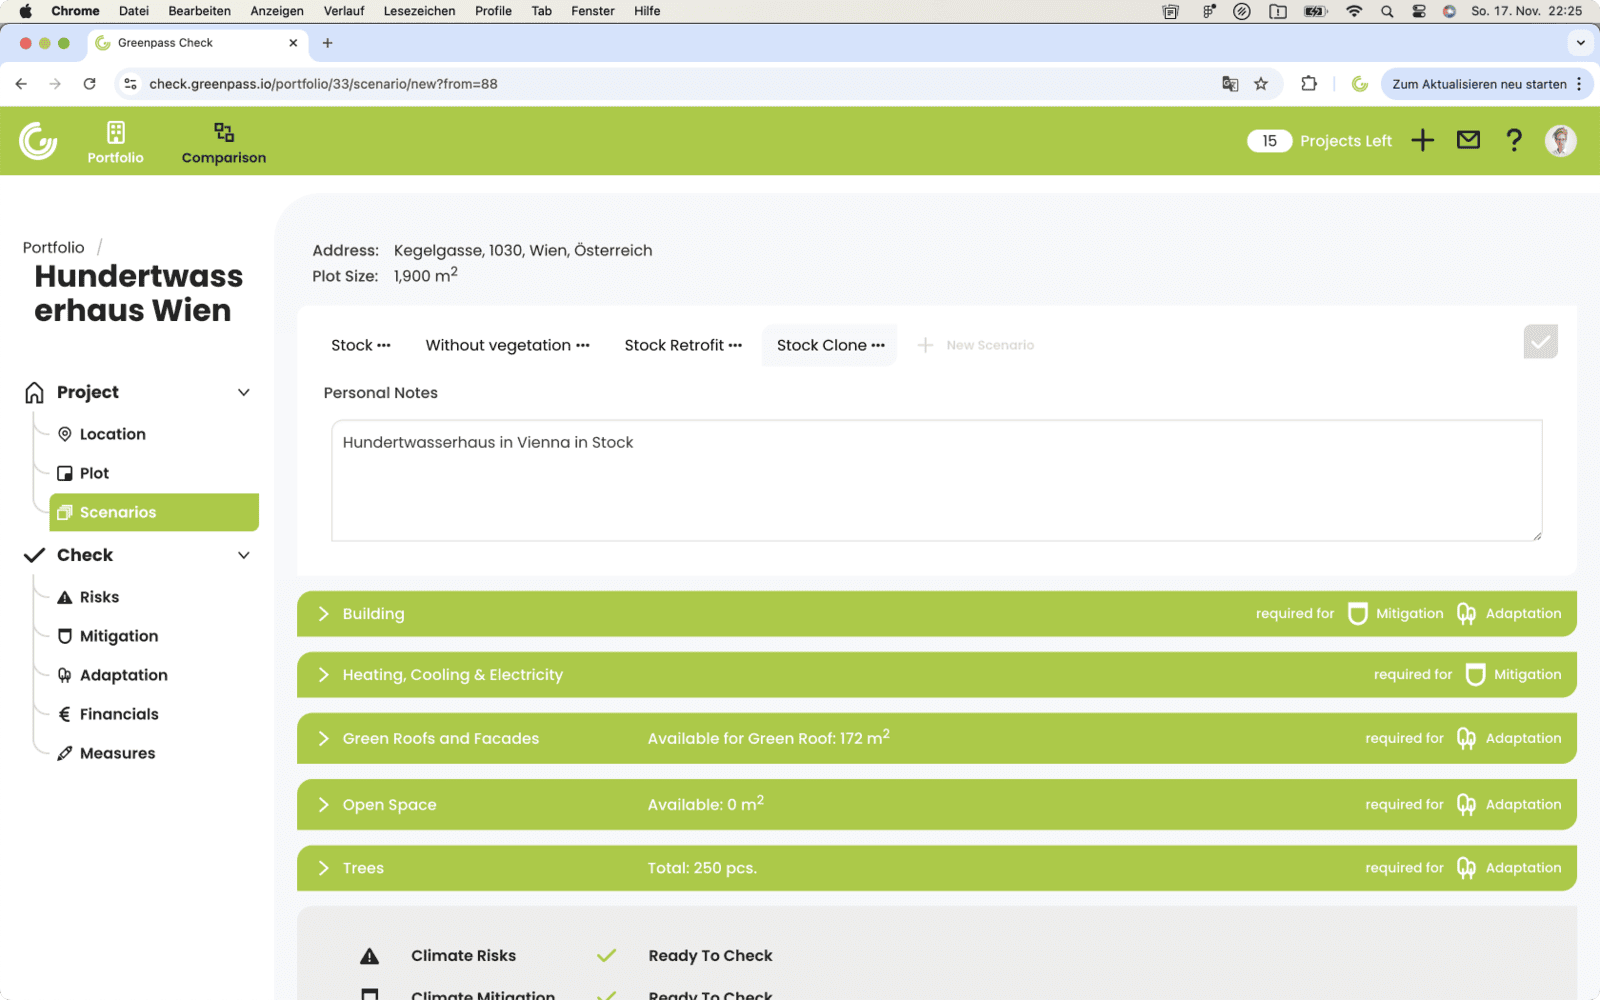
Task: Click into the Personal Notes text area
Action: pyautogui.click(x=937, y=480)
